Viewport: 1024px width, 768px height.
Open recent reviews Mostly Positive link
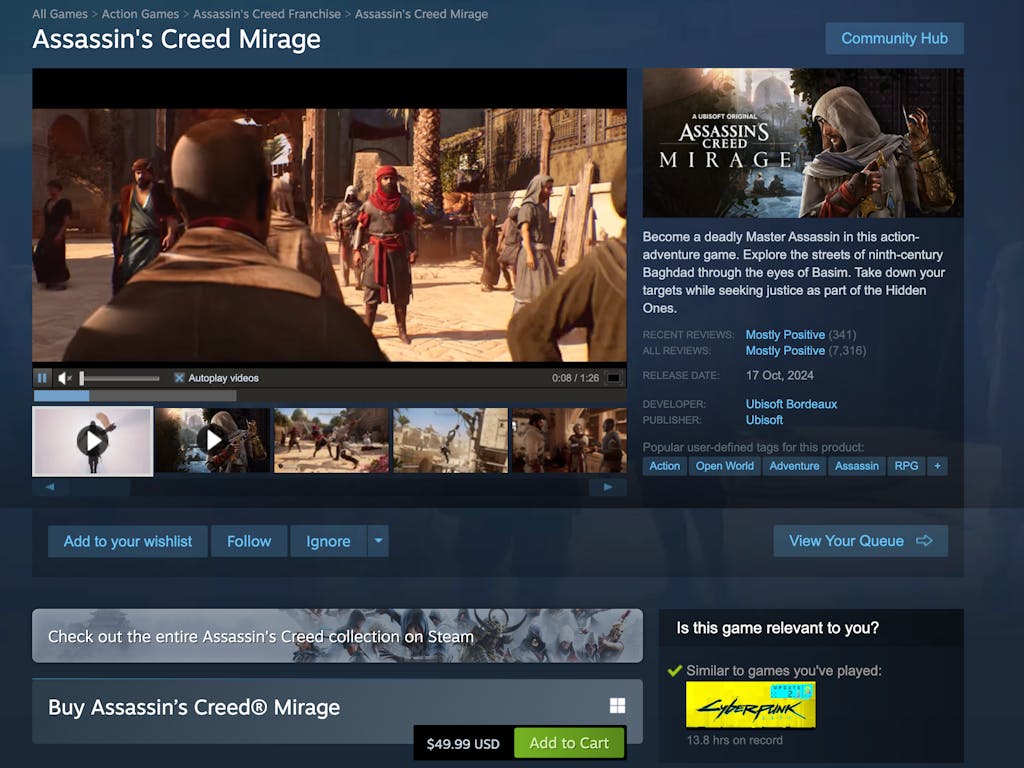[x=785, y=335]
